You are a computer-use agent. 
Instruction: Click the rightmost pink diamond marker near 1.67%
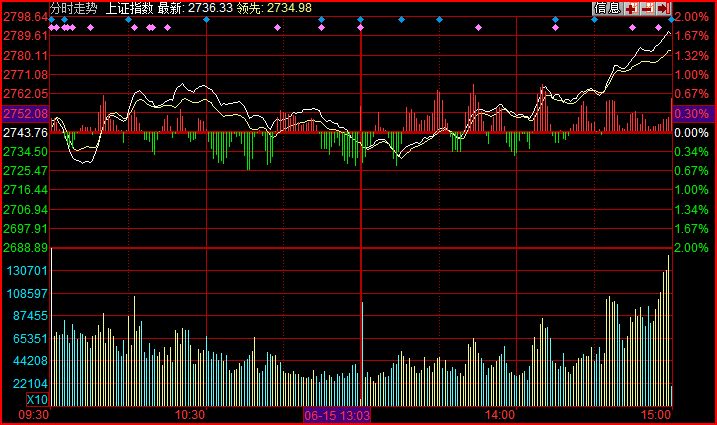coord(658,28)
